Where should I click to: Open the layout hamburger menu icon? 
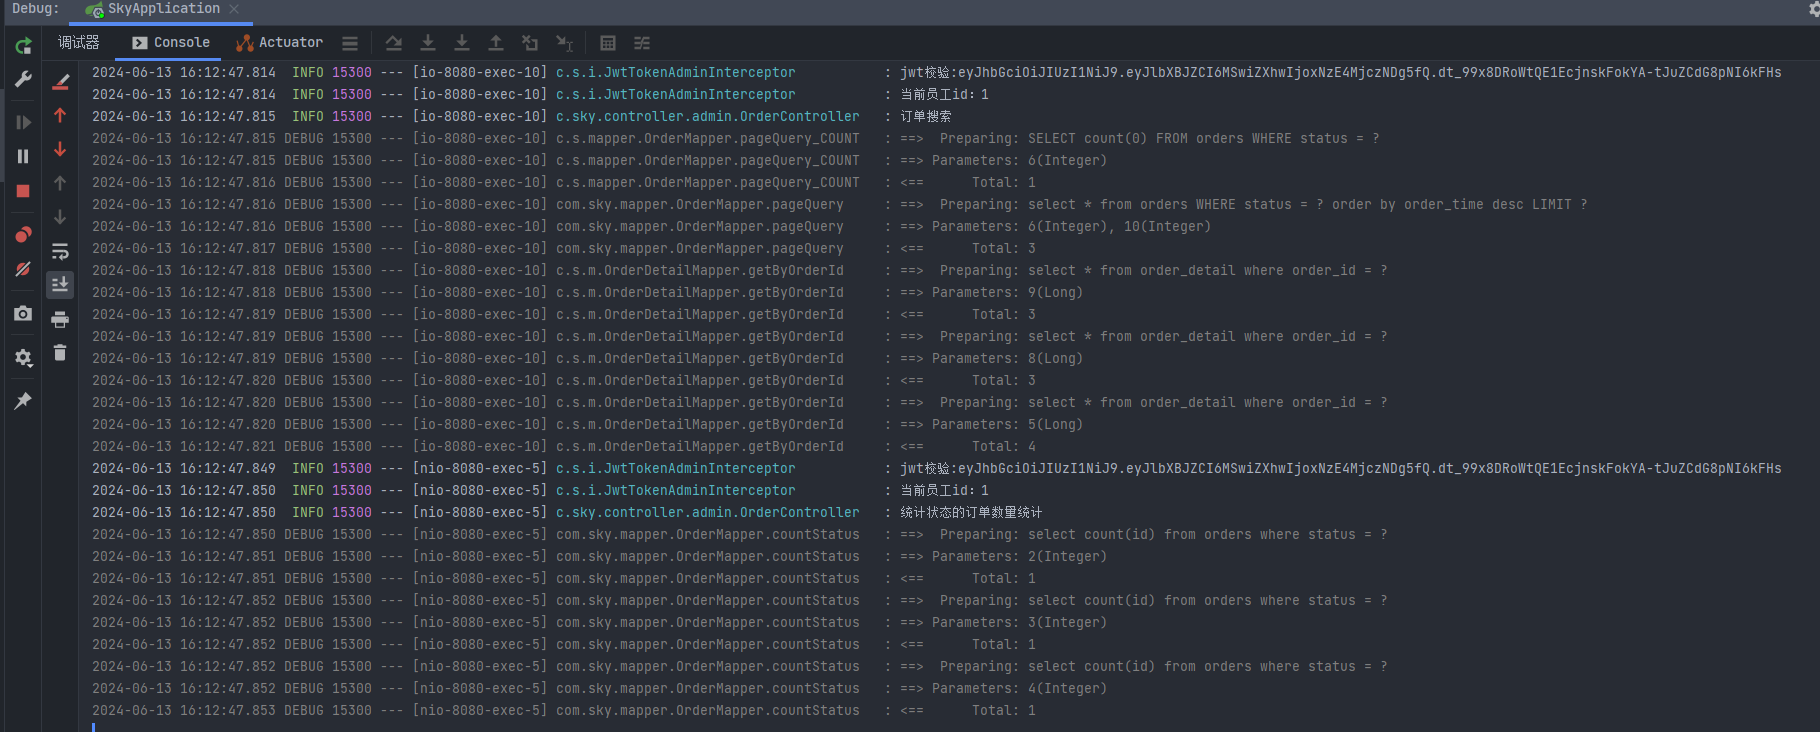(350, 43)
